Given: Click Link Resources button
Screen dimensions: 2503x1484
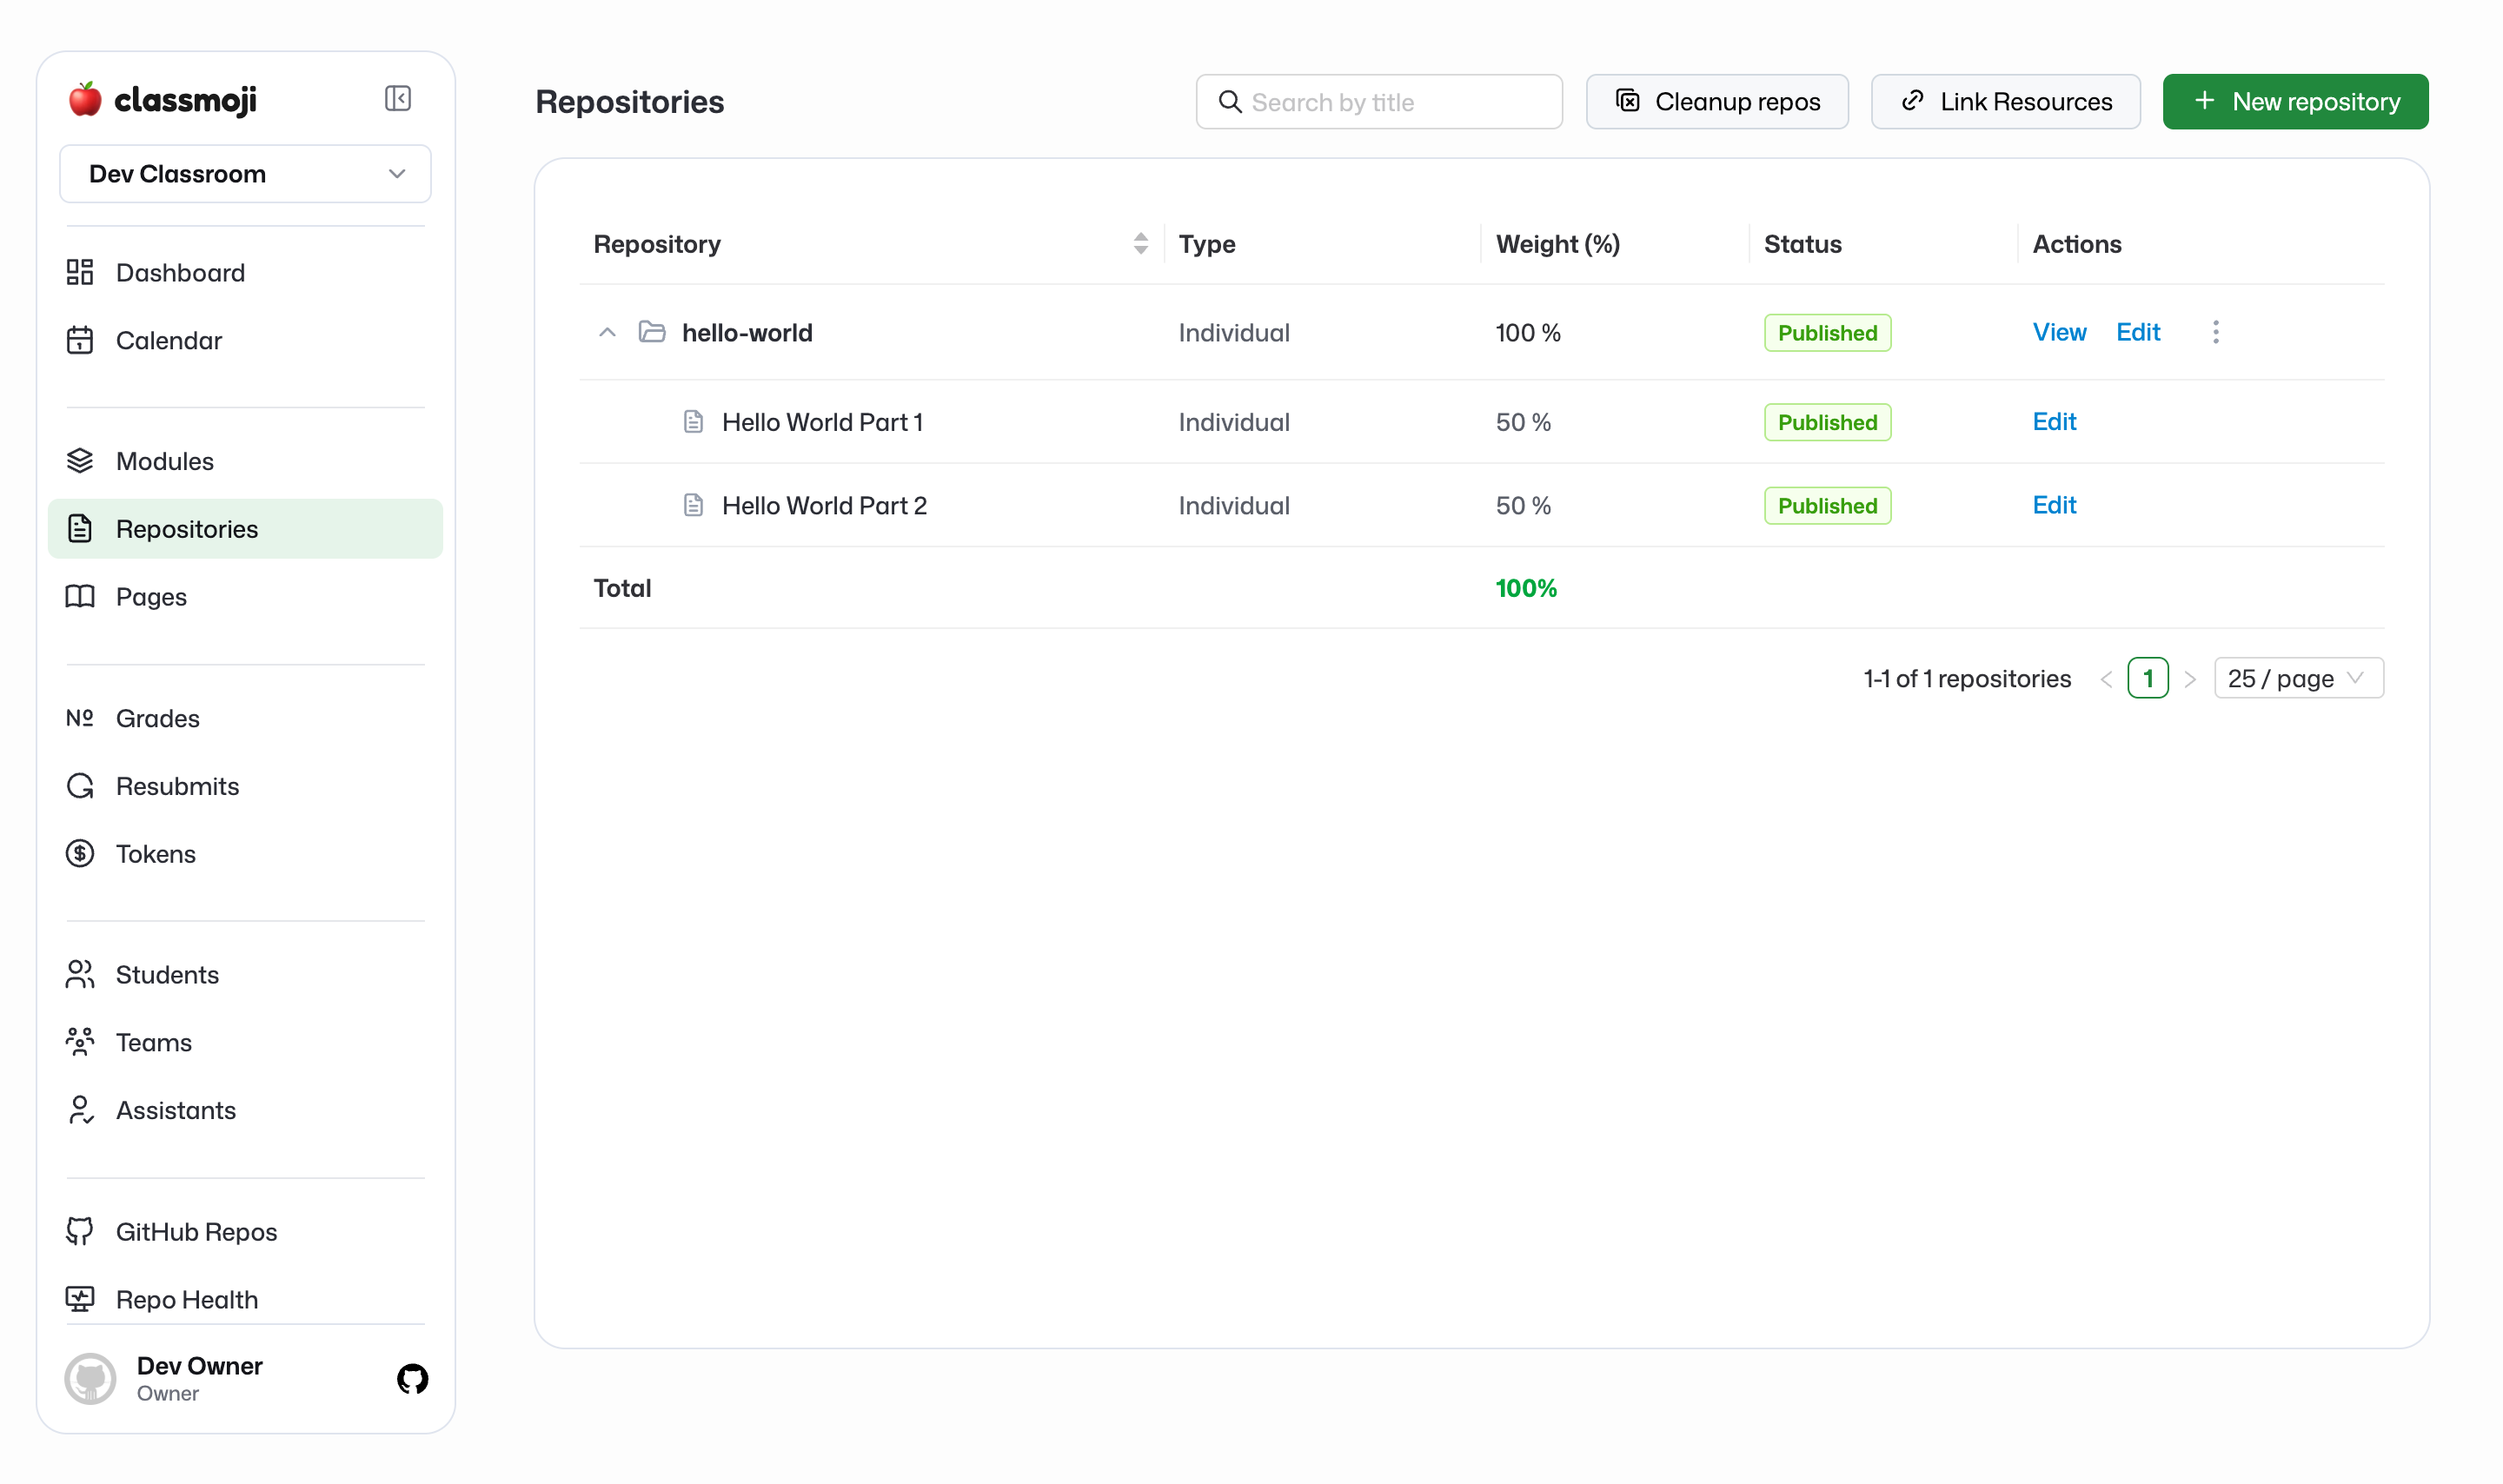Looking at the screenshot, I should (2006, 102).
